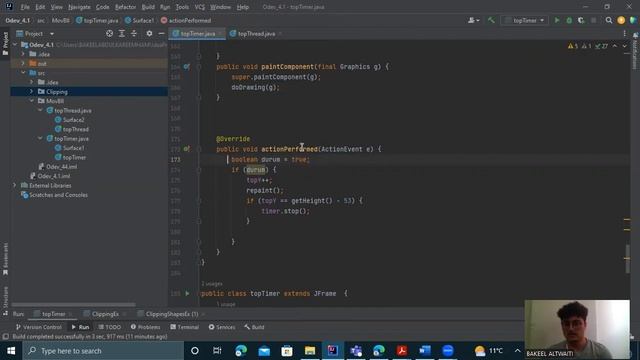Open the File menu
The width and height of the screenshot is (640, 360).
click(x=25, y=7)
